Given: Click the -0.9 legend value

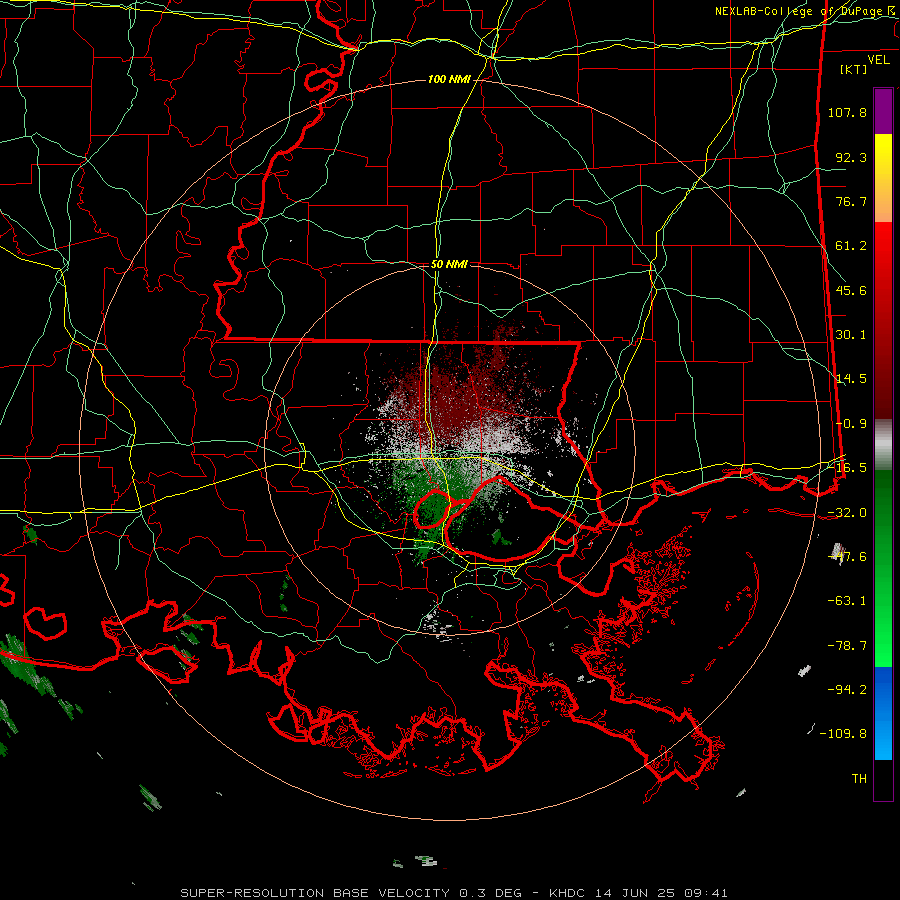Looking at the screenshot, I should (x=851, y=424).
